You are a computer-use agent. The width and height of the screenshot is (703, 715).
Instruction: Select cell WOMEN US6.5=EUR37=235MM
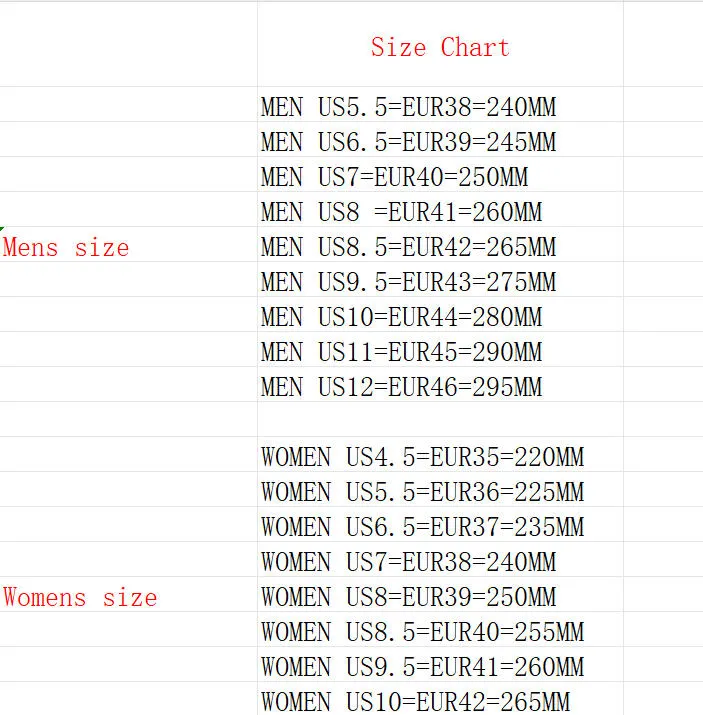pos(440,524)
